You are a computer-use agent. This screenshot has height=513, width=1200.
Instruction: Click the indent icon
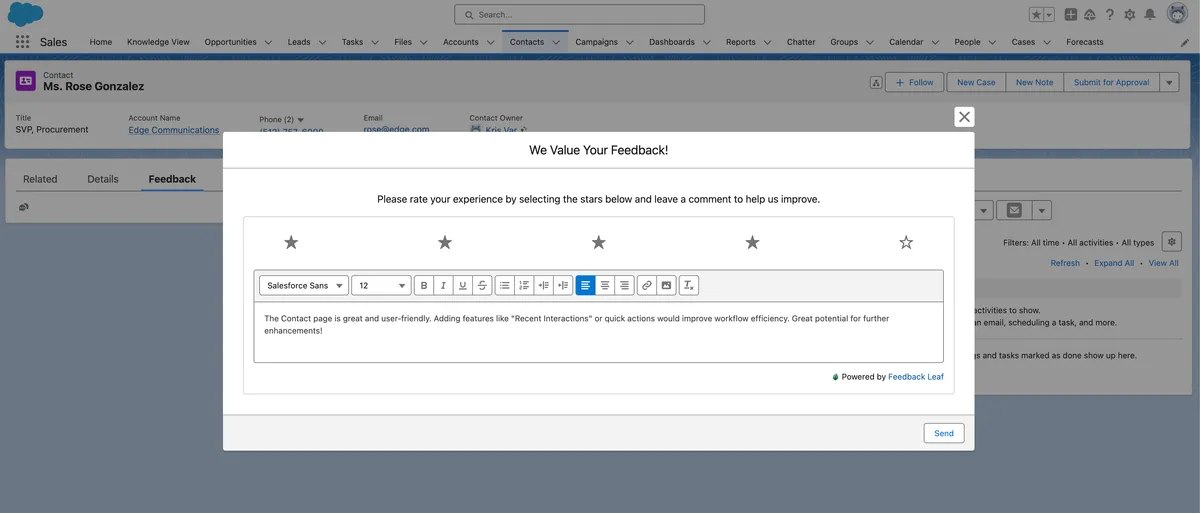[x=544, y=285]
